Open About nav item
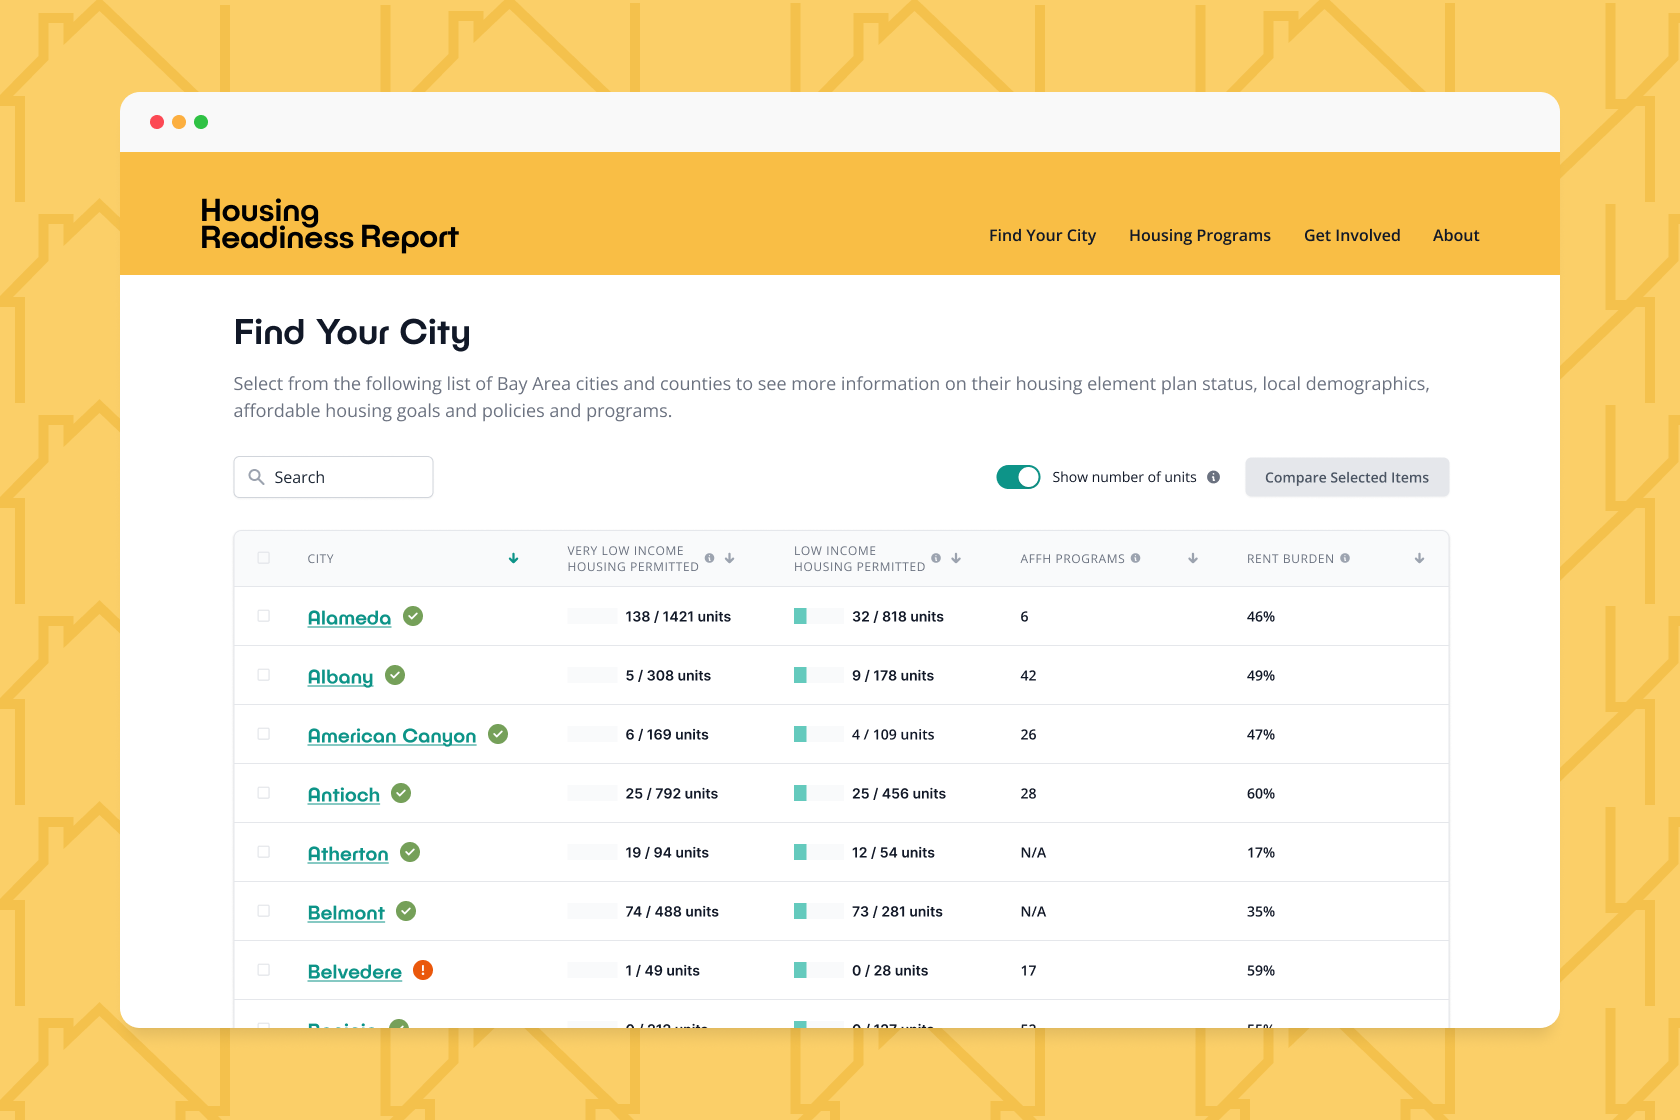Screen dimensions: 1680x1120 [x=1456, y=235]
